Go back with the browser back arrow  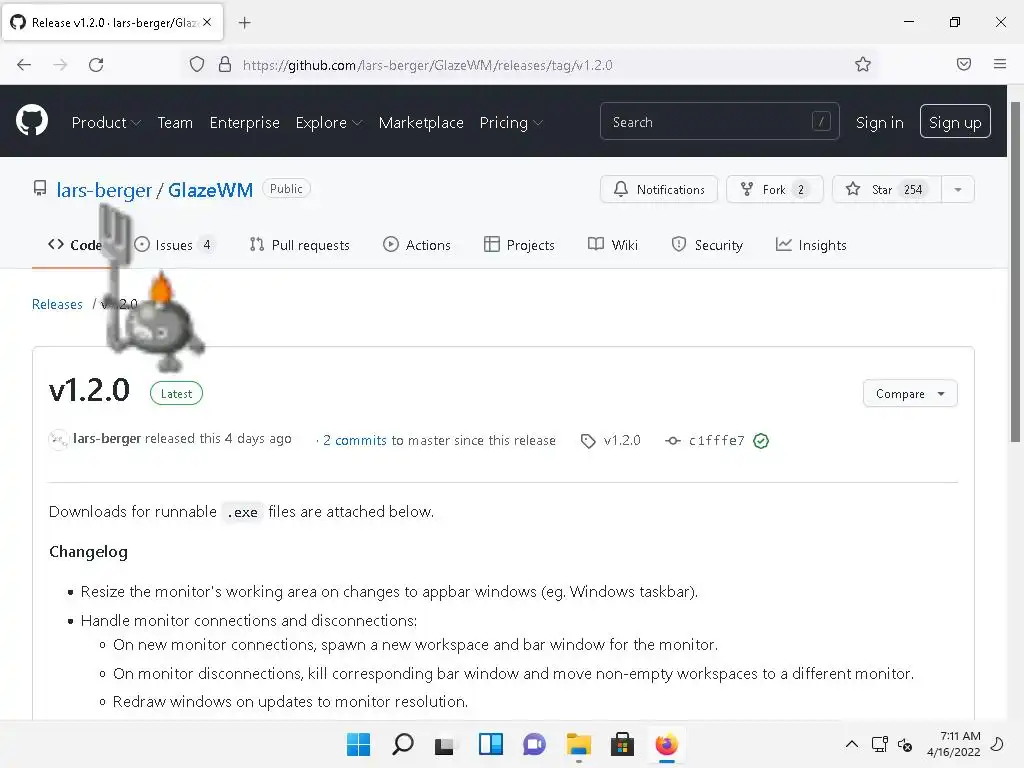[x=24, y=65]
